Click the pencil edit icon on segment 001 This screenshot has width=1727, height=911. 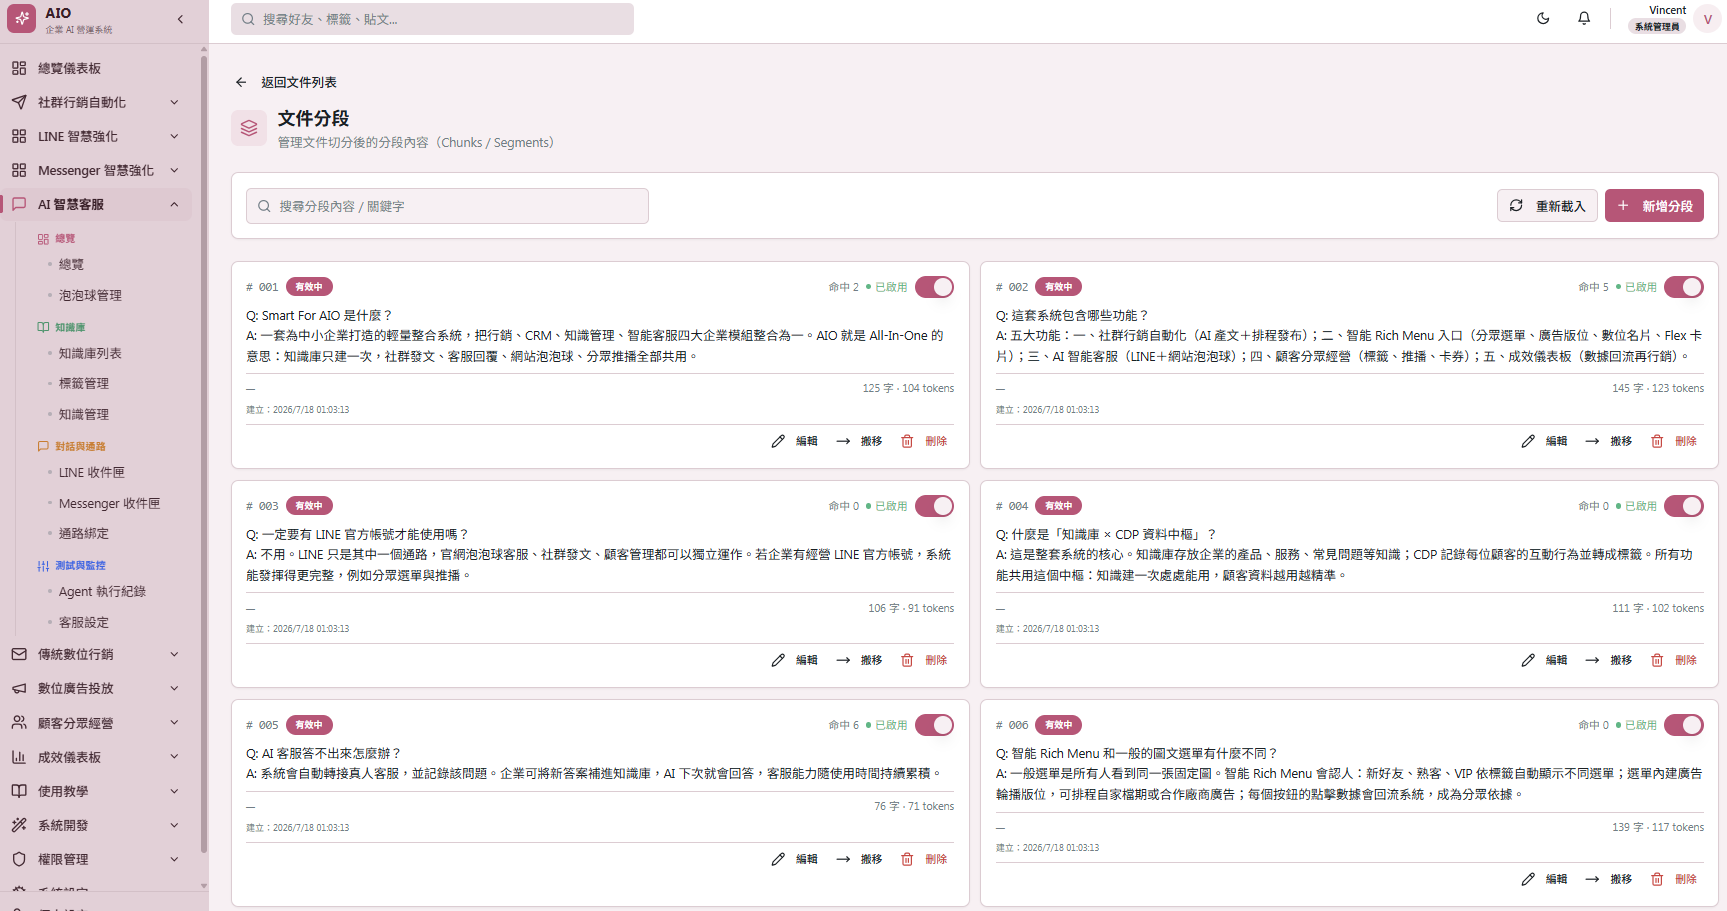click(778, 441)
